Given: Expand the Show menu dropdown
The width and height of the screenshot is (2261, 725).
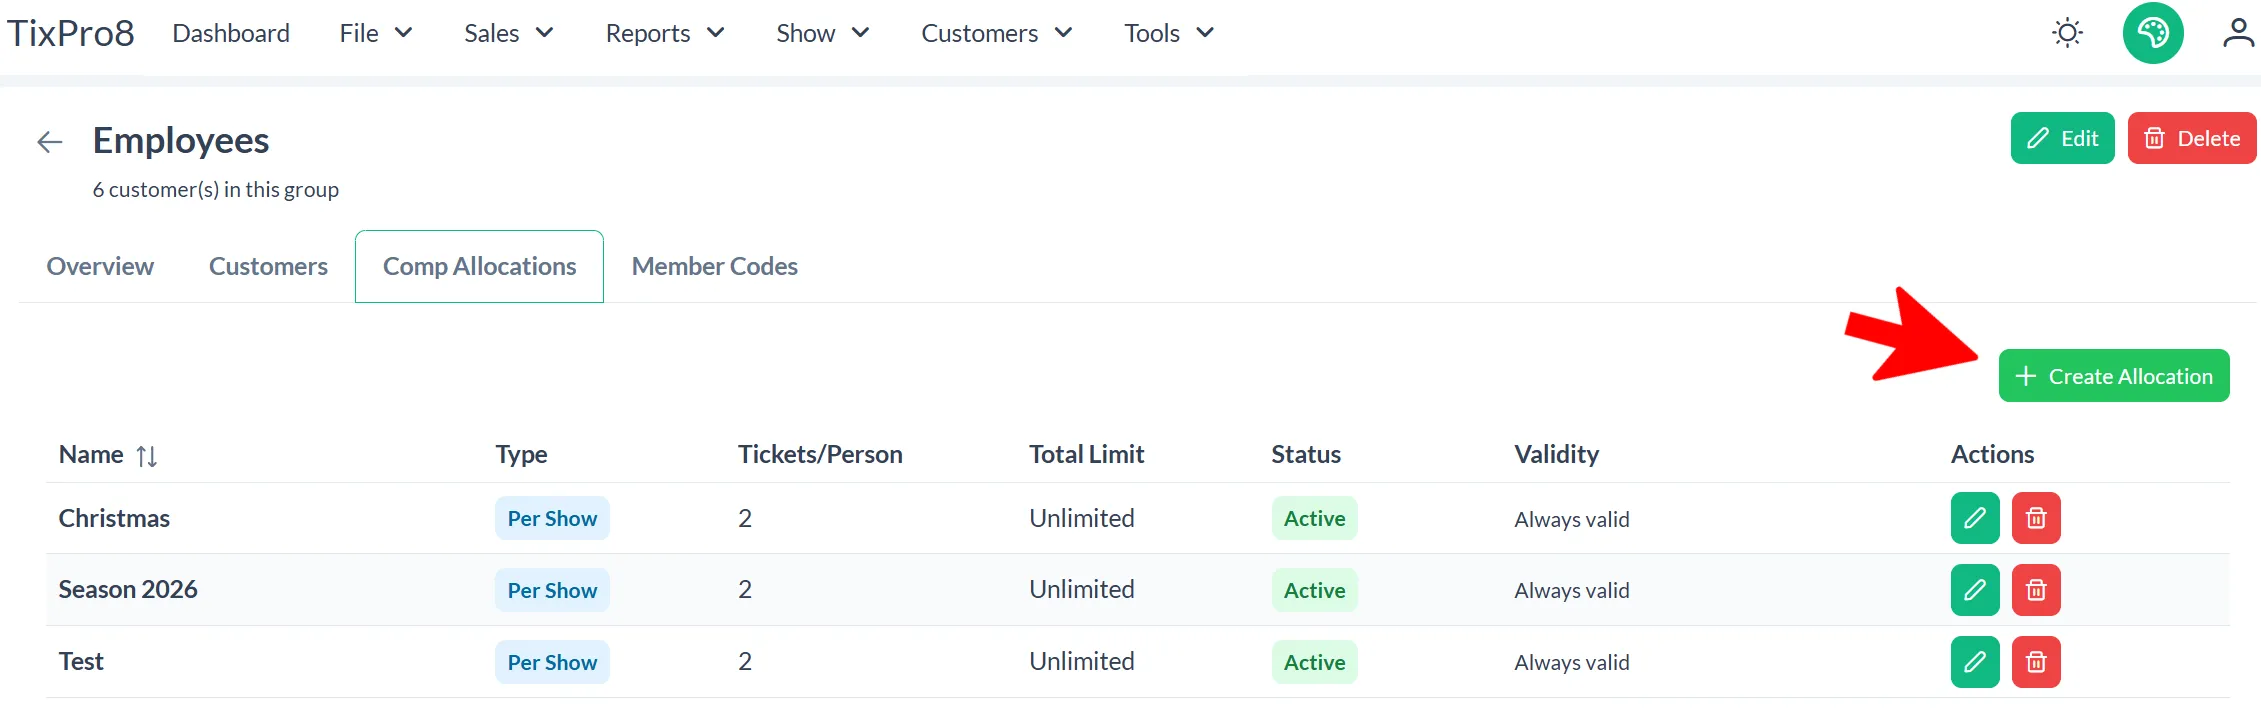Looking at the screenshot, I should click(x=823, y=33).
